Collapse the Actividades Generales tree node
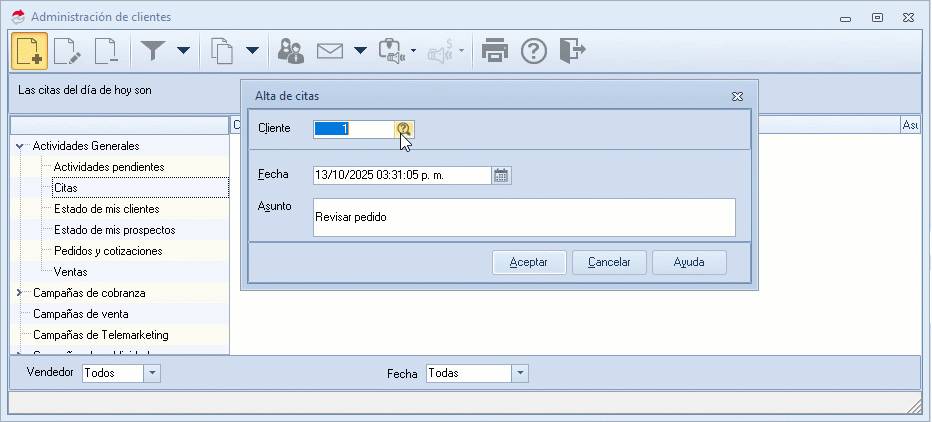 click(x=19, y=146)
